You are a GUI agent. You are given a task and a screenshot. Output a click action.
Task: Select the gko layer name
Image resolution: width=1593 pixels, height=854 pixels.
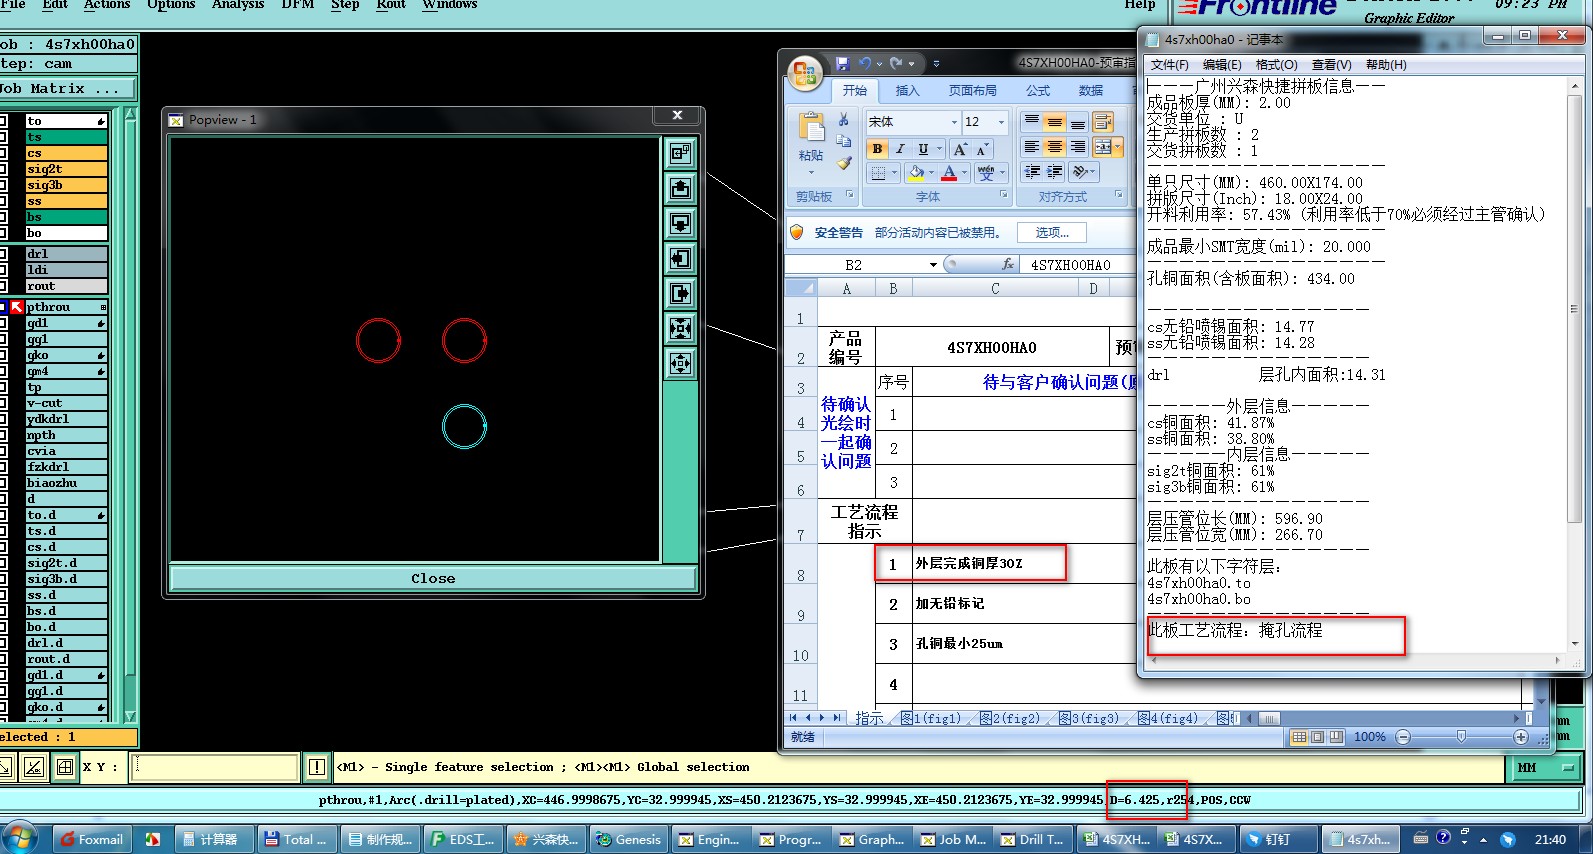point(66,355)
